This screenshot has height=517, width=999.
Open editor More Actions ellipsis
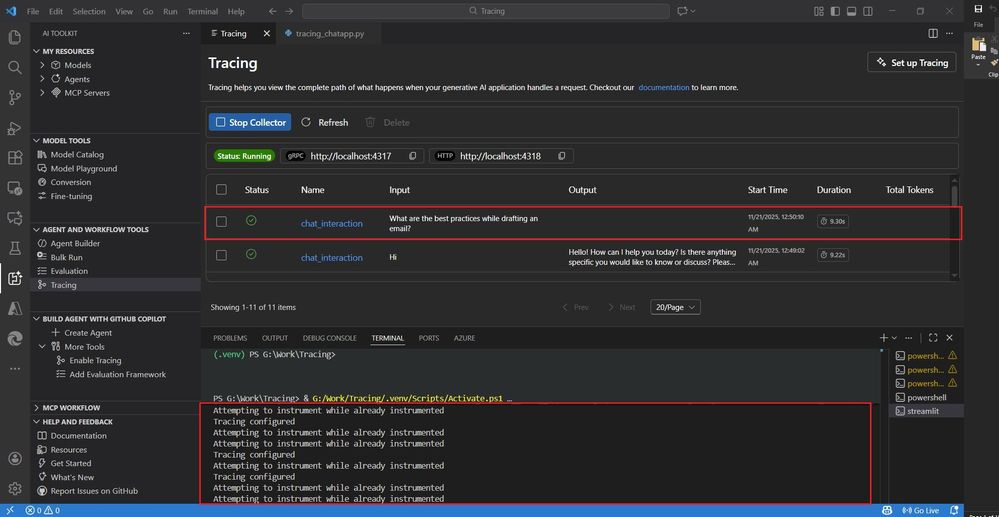tap(949, 33)
